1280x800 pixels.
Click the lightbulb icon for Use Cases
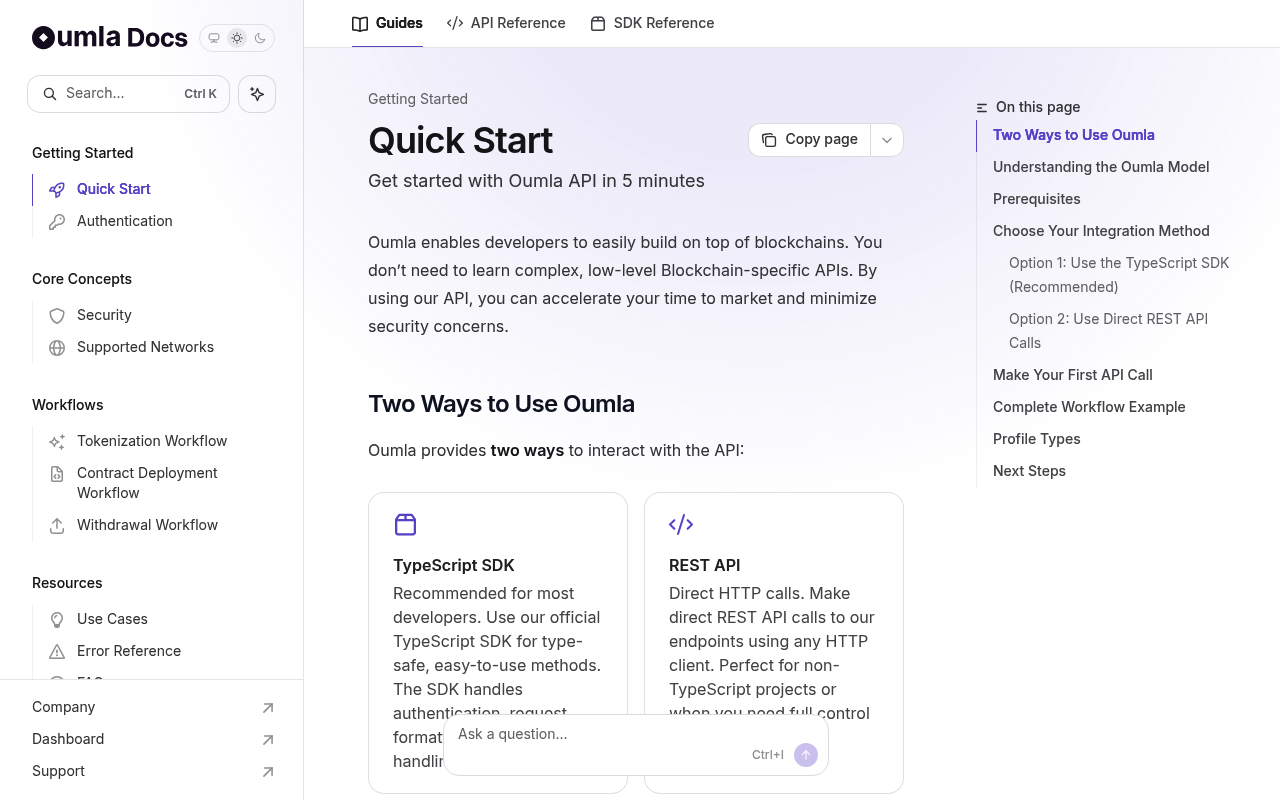point(57,619)
